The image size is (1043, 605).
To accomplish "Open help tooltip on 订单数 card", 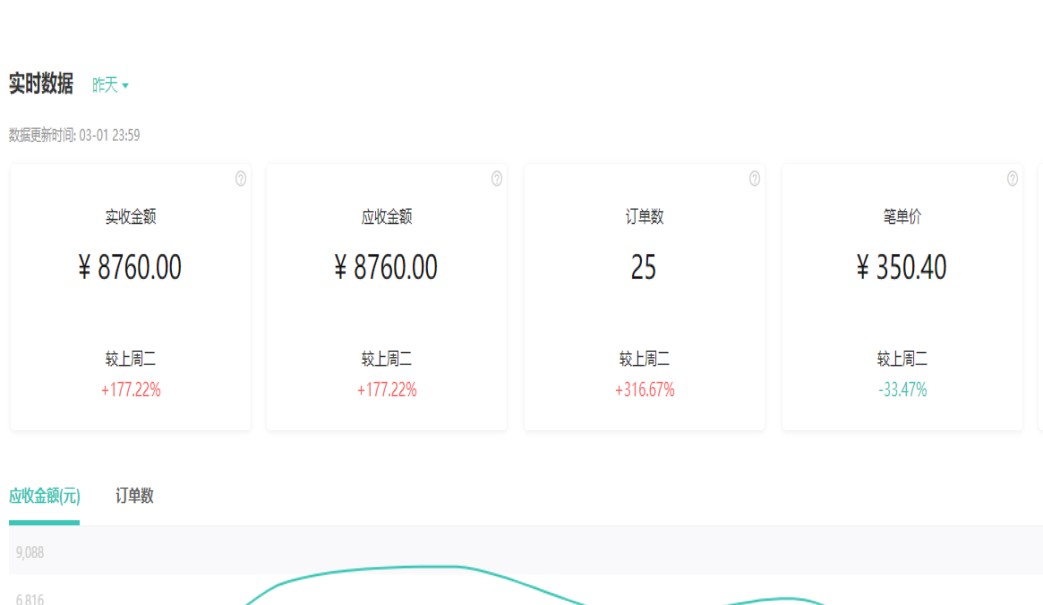I will (754, 179).
